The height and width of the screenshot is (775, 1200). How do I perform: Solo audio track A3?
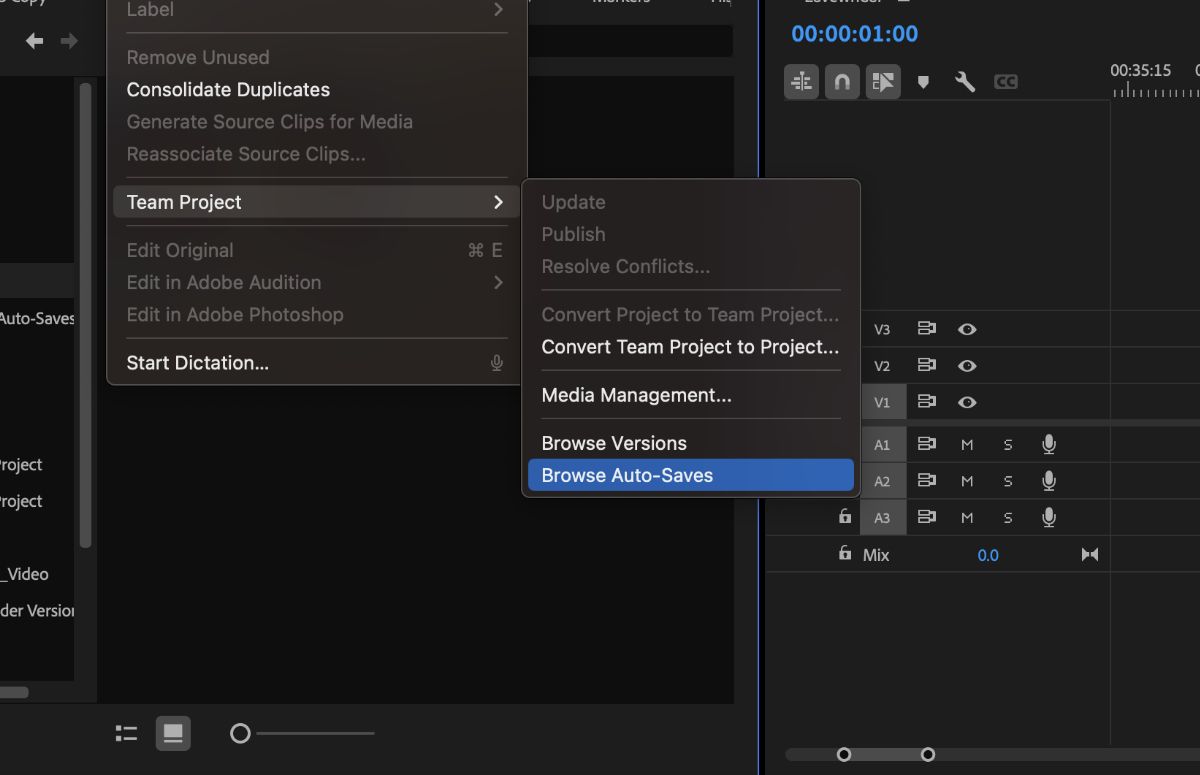(x=1007, y=517)
